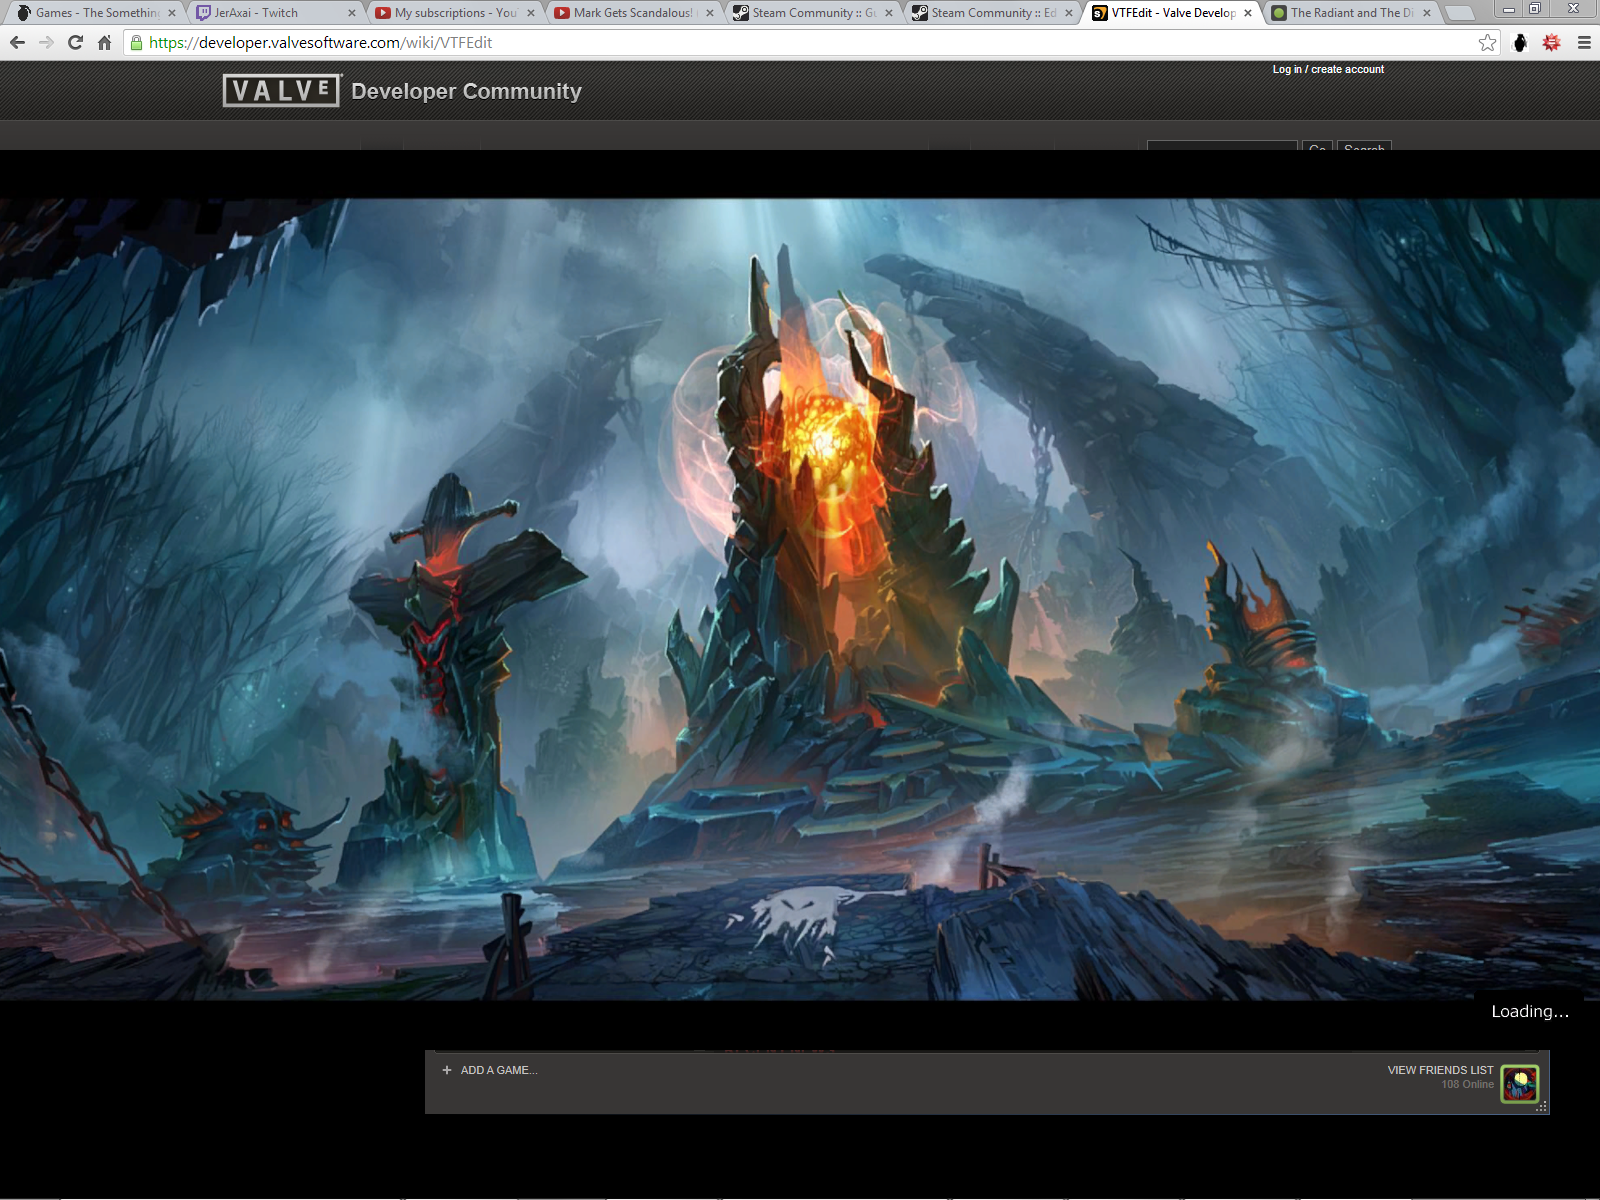Click the Steam favicon on Steam Community Ed tab
This screenshot has height=1200, width=1600.
click(x=920, y=13)
